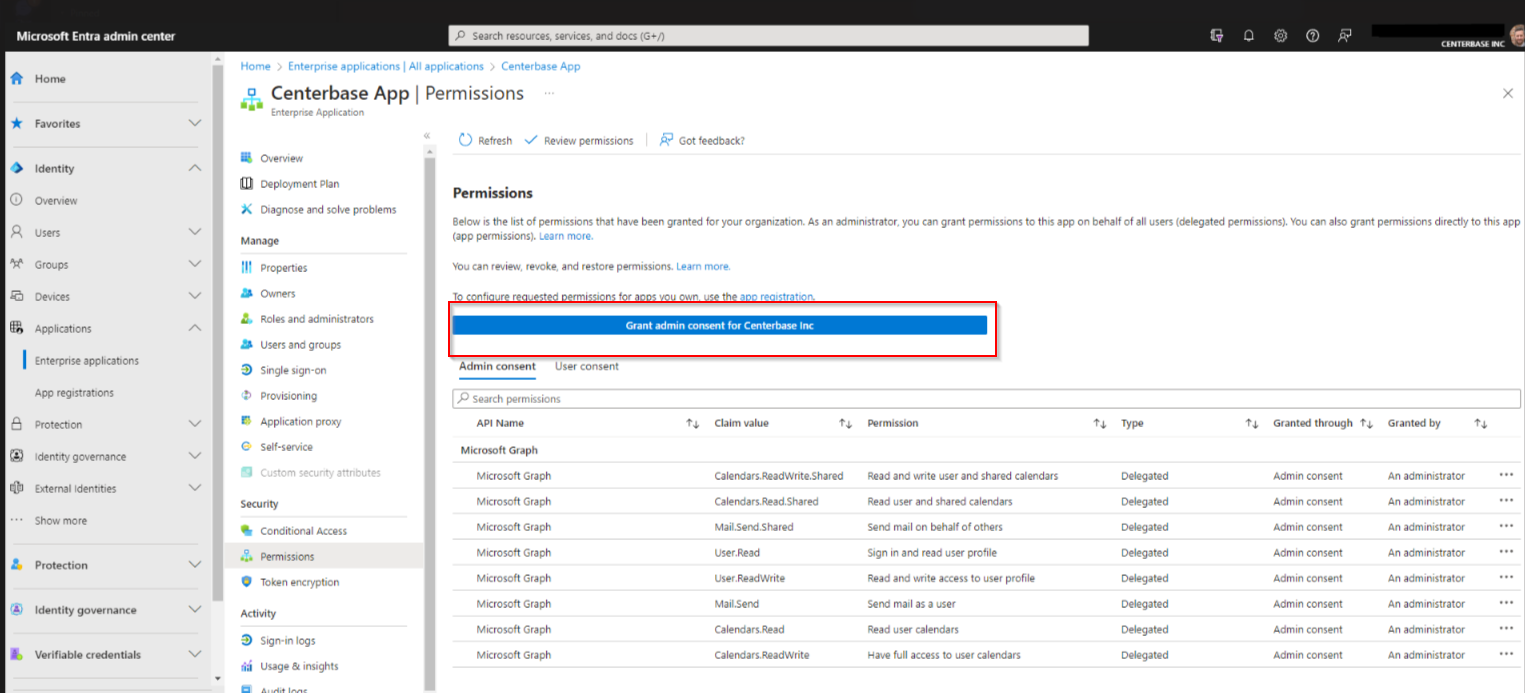Expand the Users submenu
Image resolution: width=1525 pixels, height=693 pixels.
[195, 232]
